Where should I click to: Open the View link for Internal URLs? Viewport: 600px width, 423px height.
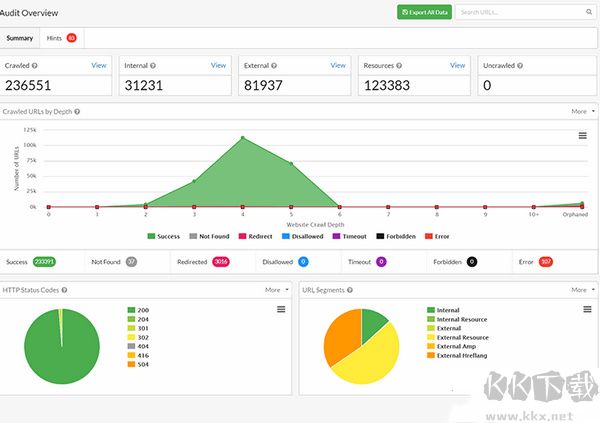pos(218,65)
